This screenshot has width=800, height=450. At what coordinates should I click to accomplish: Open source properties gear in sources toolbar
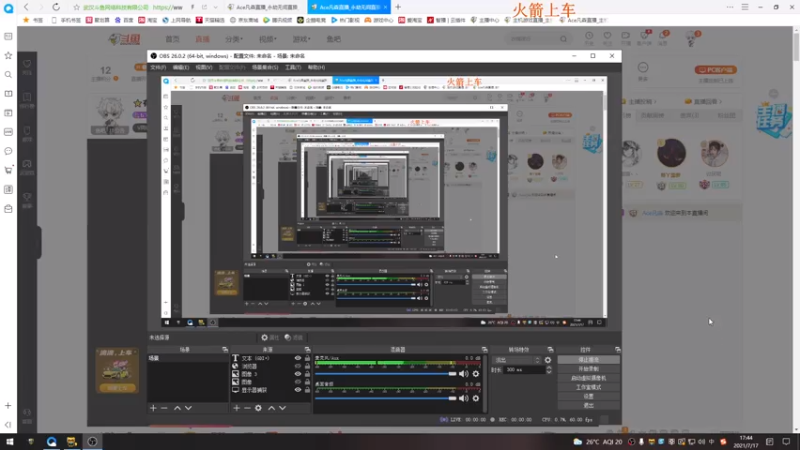point(258,408)
